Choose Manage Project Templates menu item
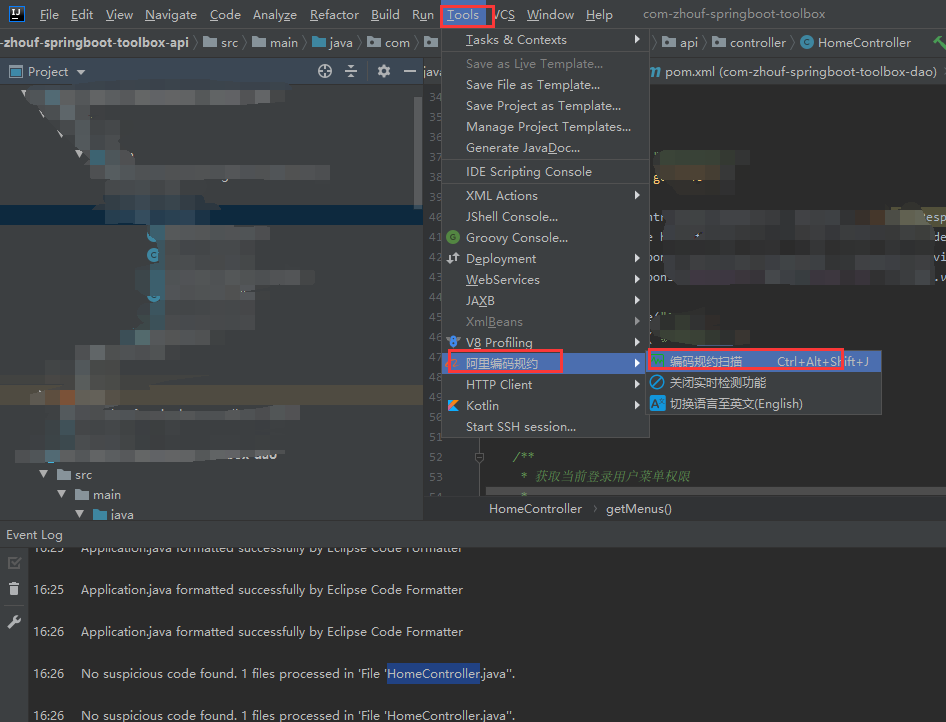 (545, 127)
